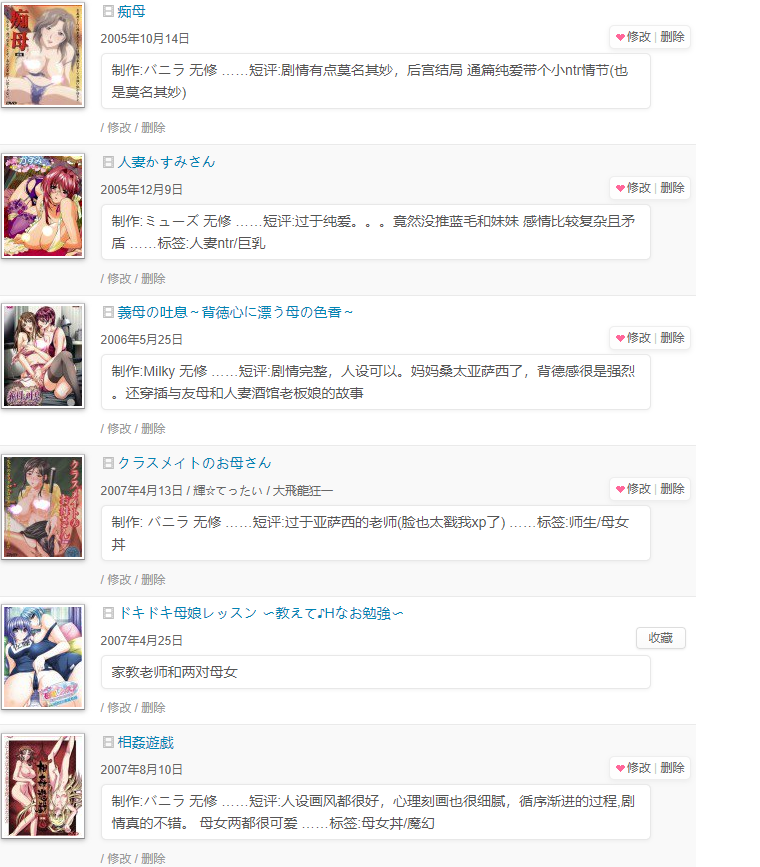Screen dimensions: 760x867
Task: Click type icon before 人妻かすみさん title
Action: click(108, 162)
